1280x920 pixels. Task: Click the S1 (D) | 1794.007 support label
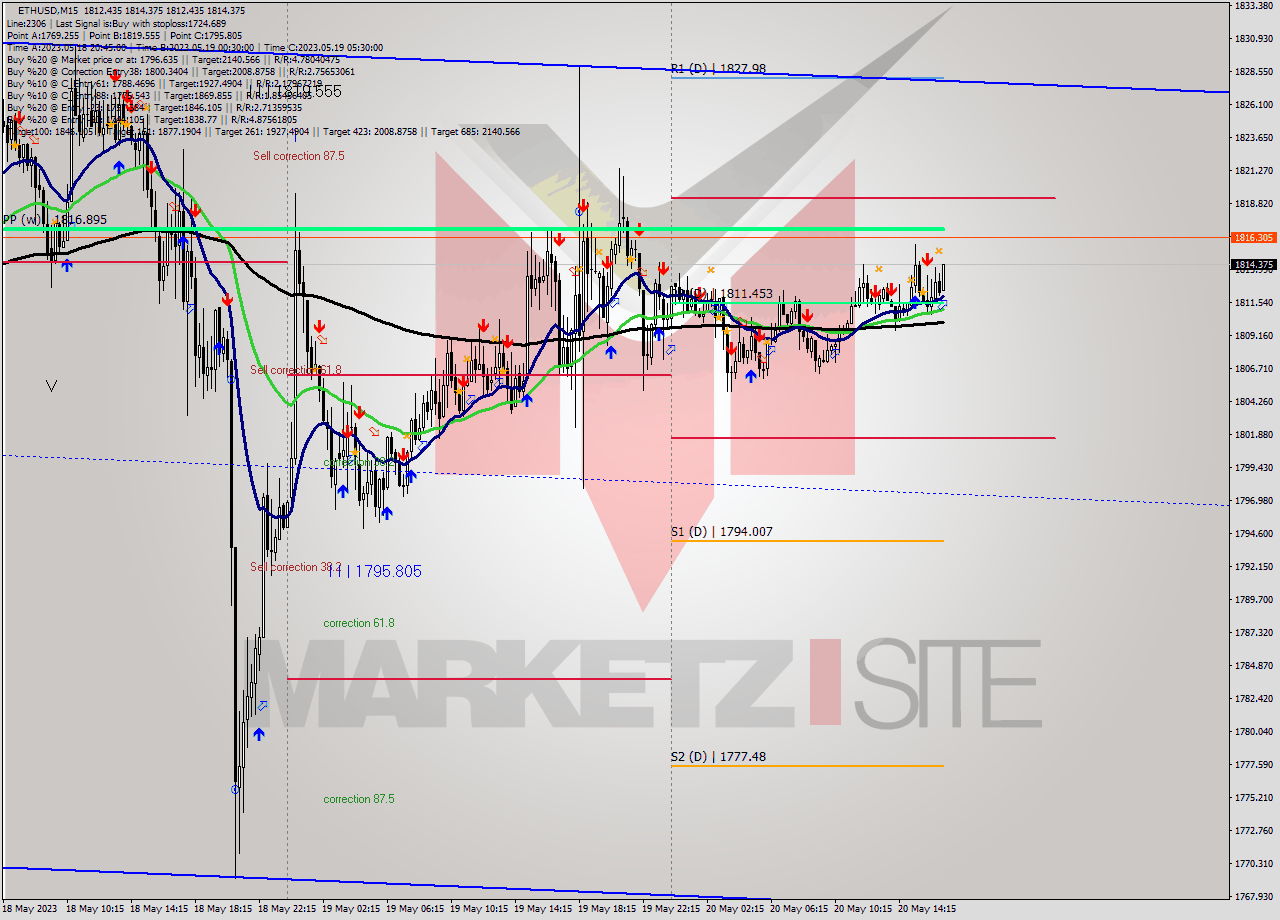[721, 532]
